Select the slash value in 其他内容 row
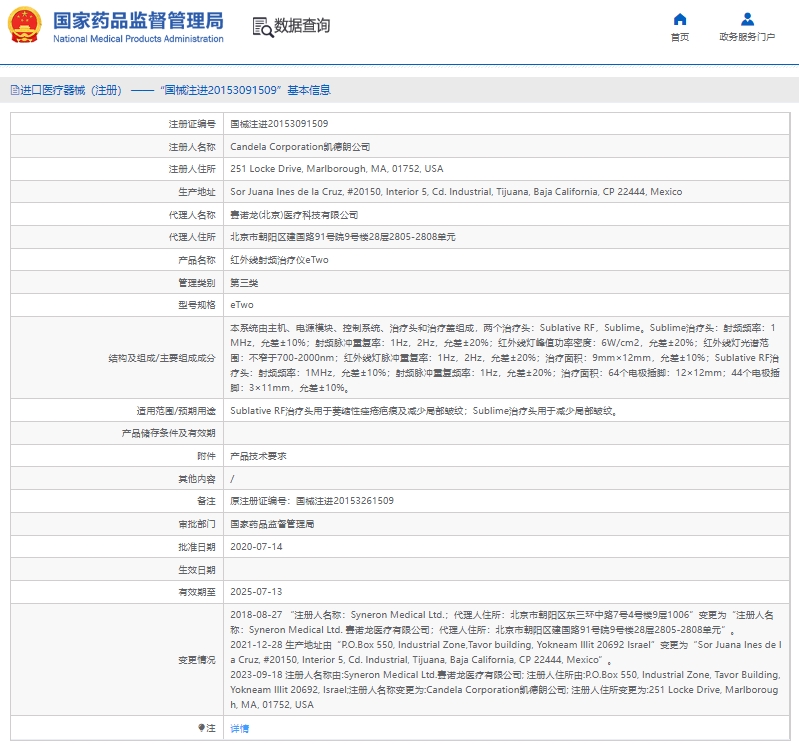Viewport: 799px width, 747px height. pos(232,479)
